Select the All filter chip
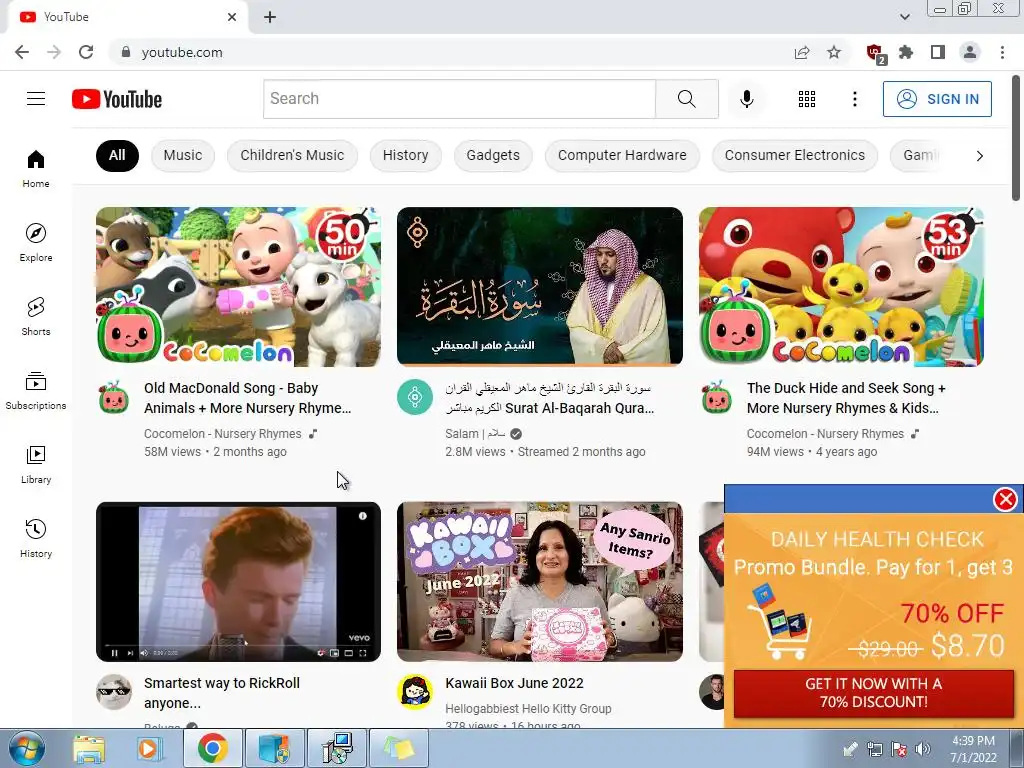This screenshot has height=768, width=1024. (x=117, y=155)
